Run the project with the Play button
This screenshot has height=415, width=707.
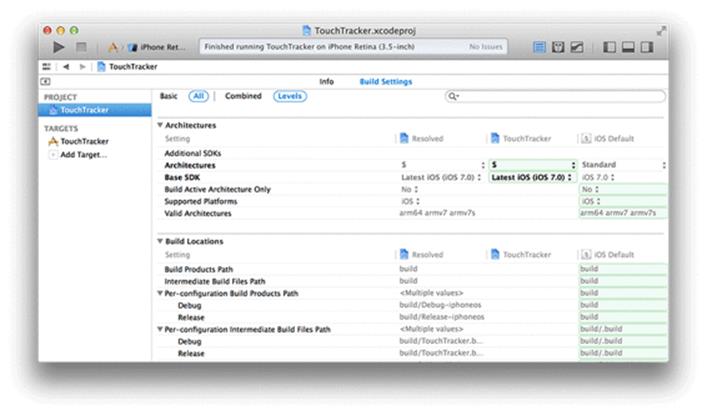59,47
